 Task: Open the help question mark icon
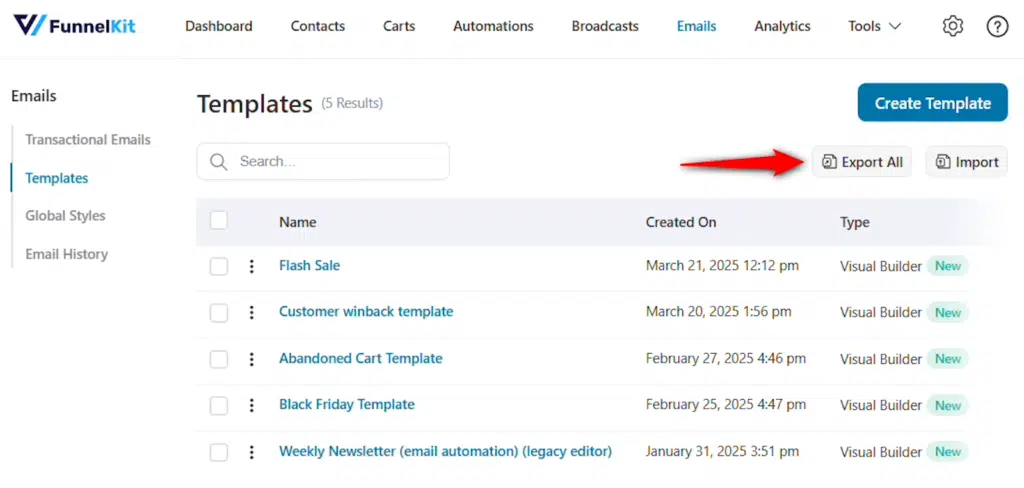(997, 27)
